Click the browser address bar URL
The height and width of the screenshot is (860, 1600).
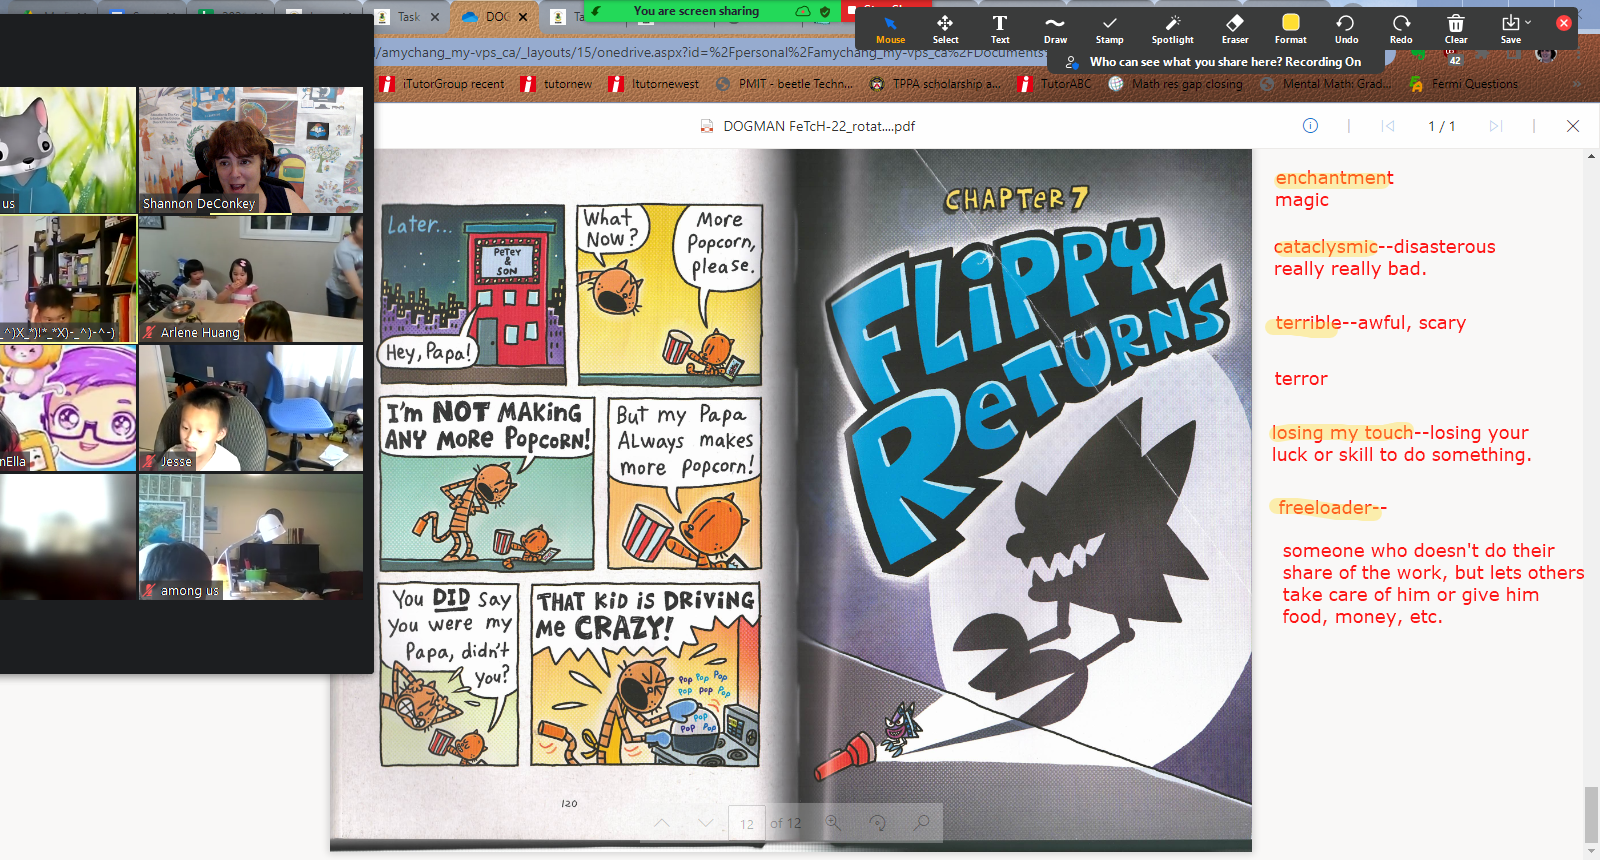[x=710, y=52]
